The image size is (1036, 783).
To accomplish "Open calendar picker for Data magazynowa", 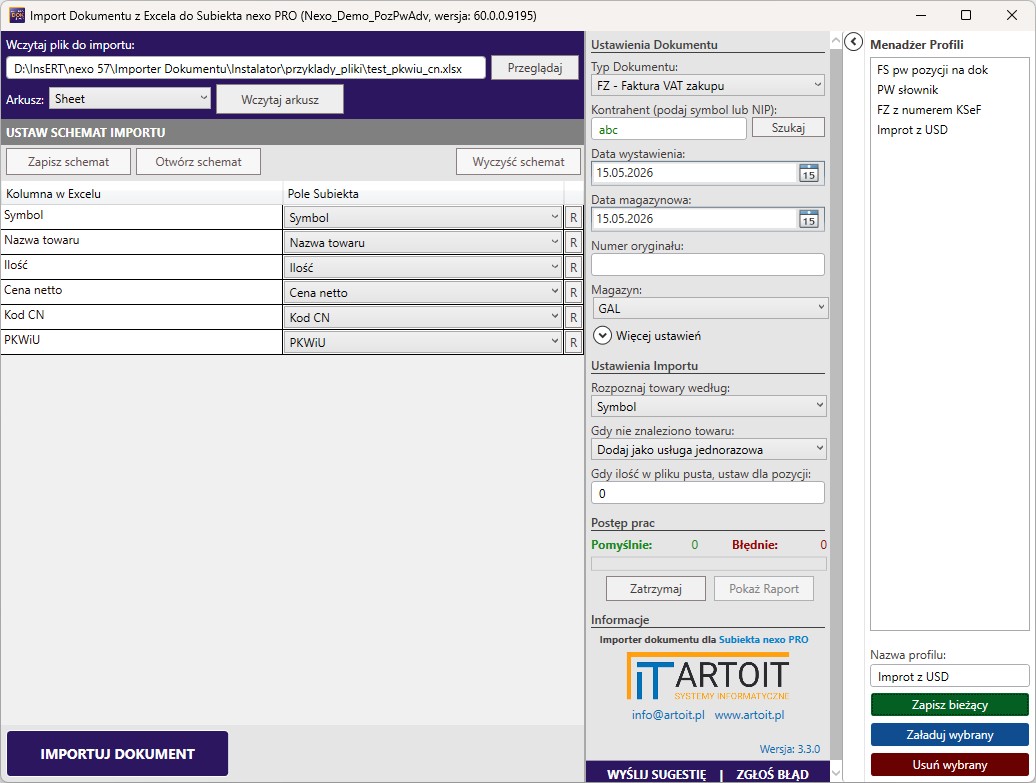I will tap(809, 219).
